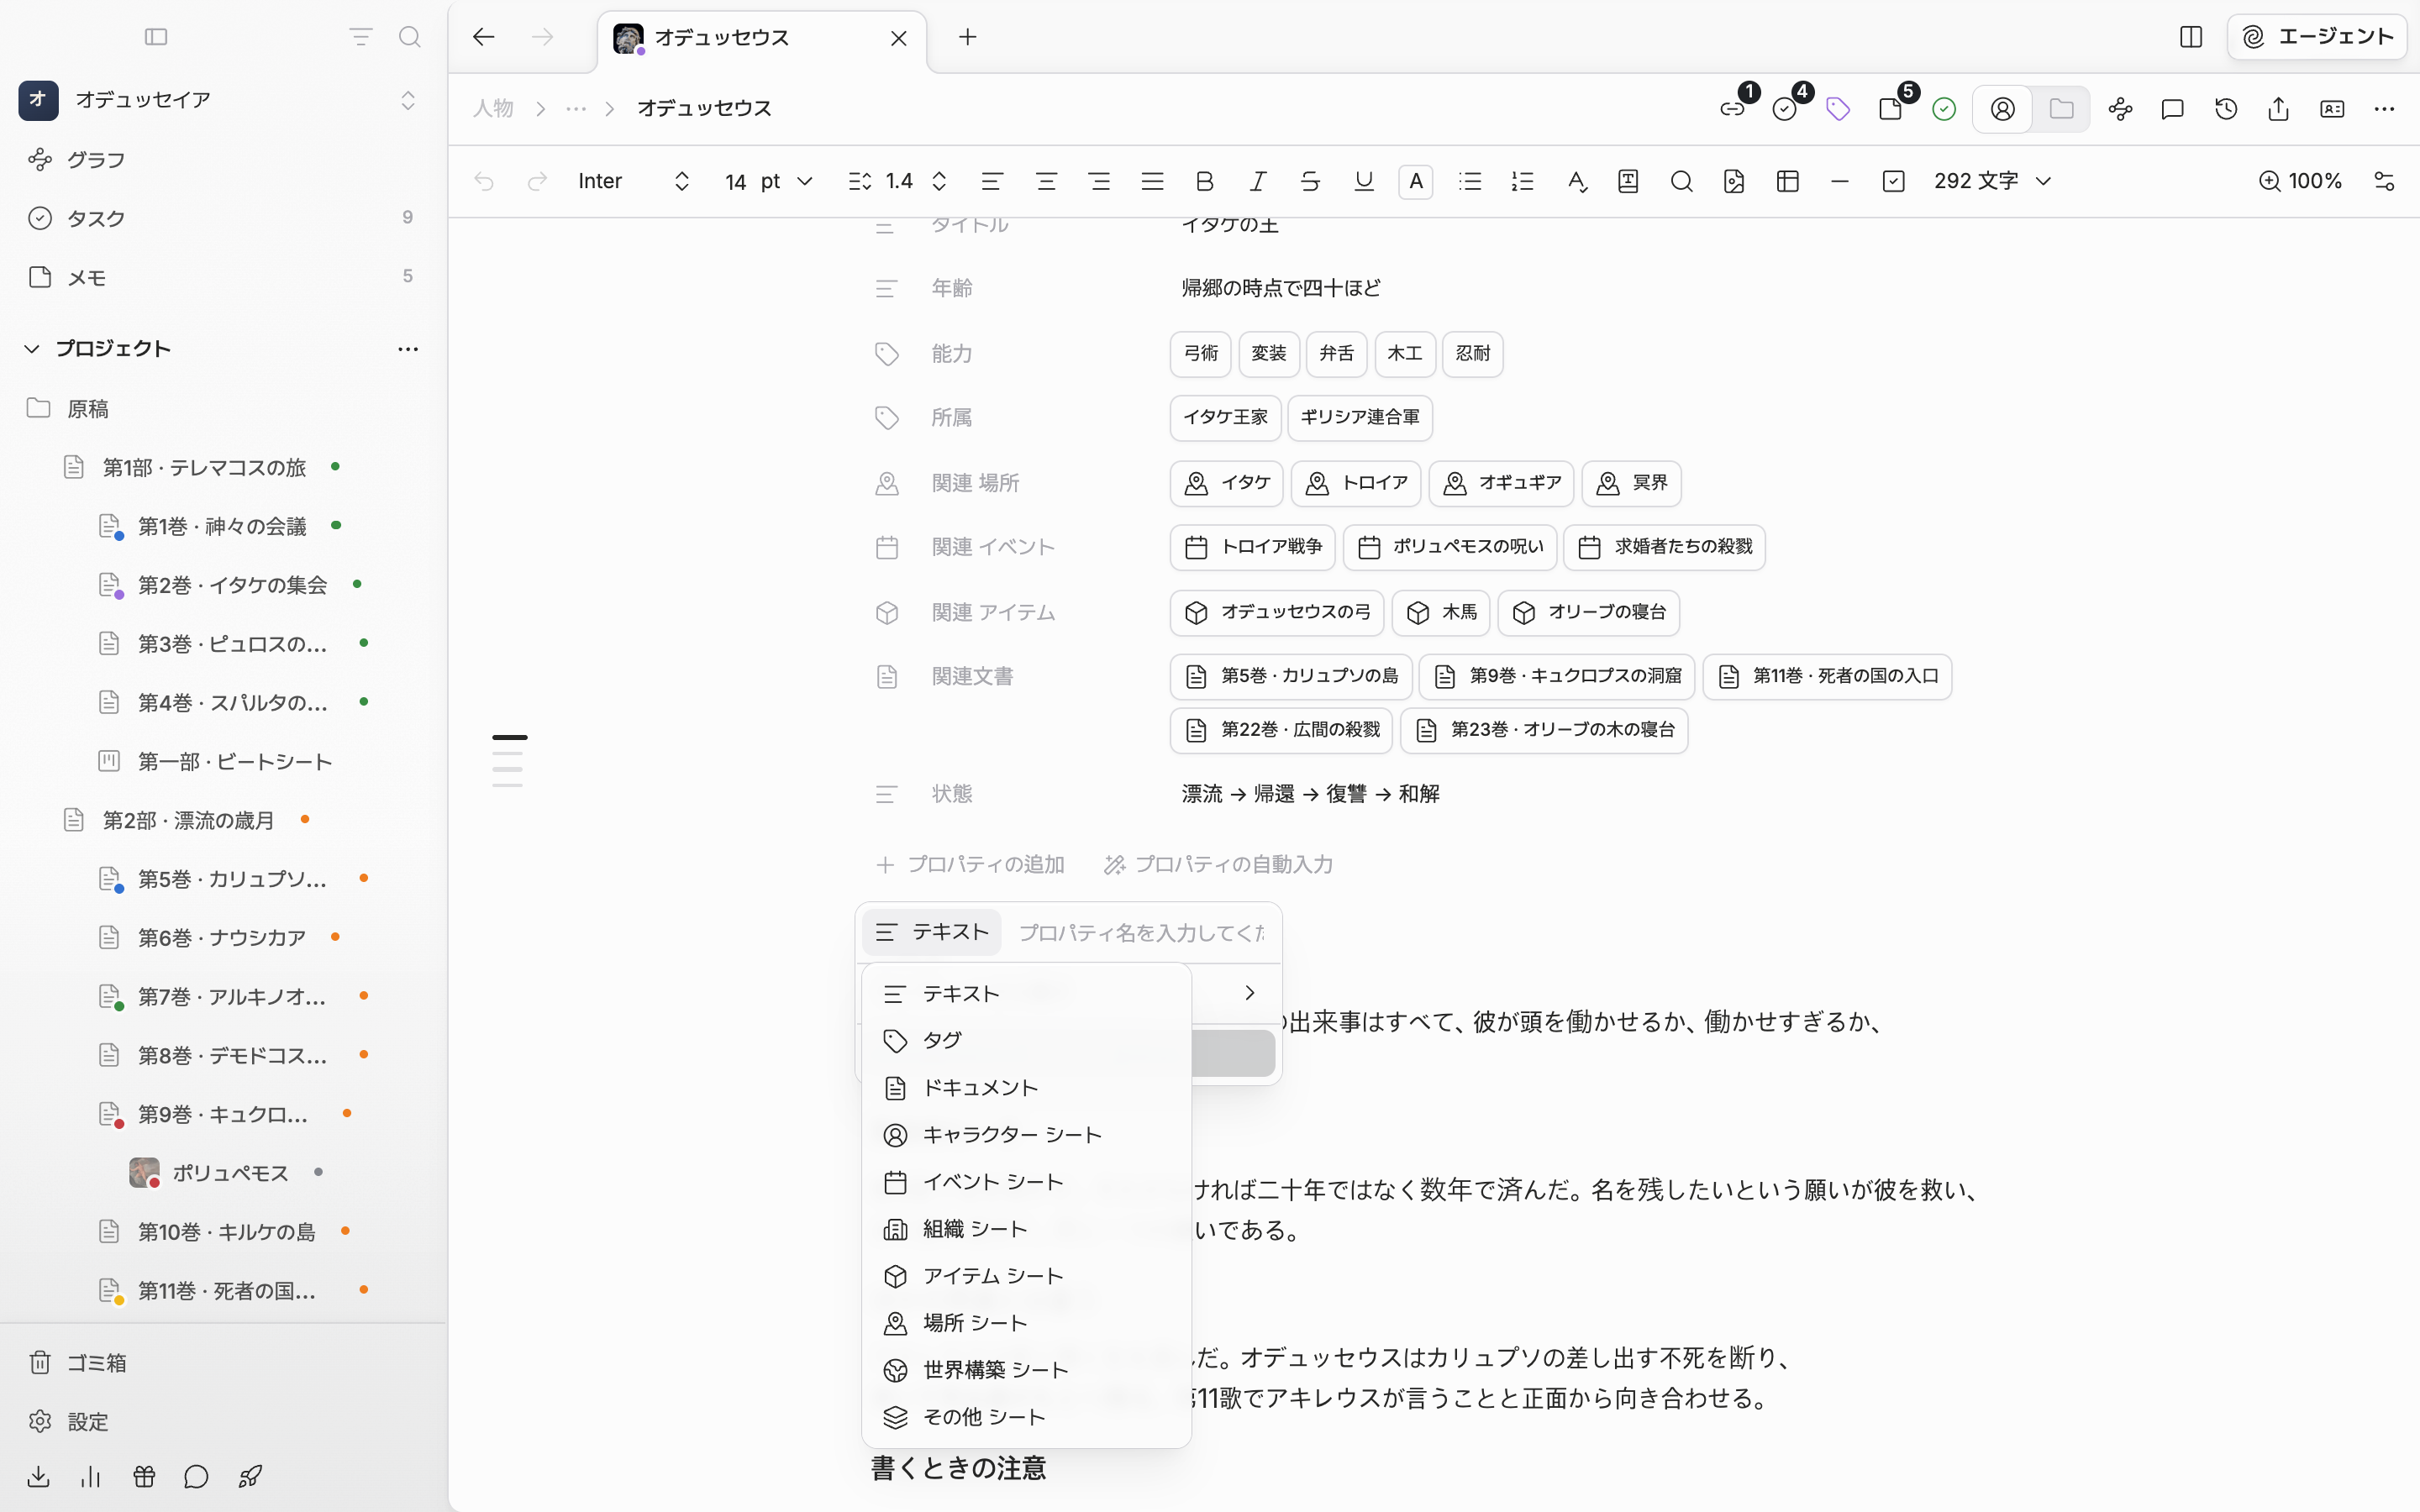Toggle bold formatting
This screenshot has height=1512, width=2420.
tap(1205, 181)
